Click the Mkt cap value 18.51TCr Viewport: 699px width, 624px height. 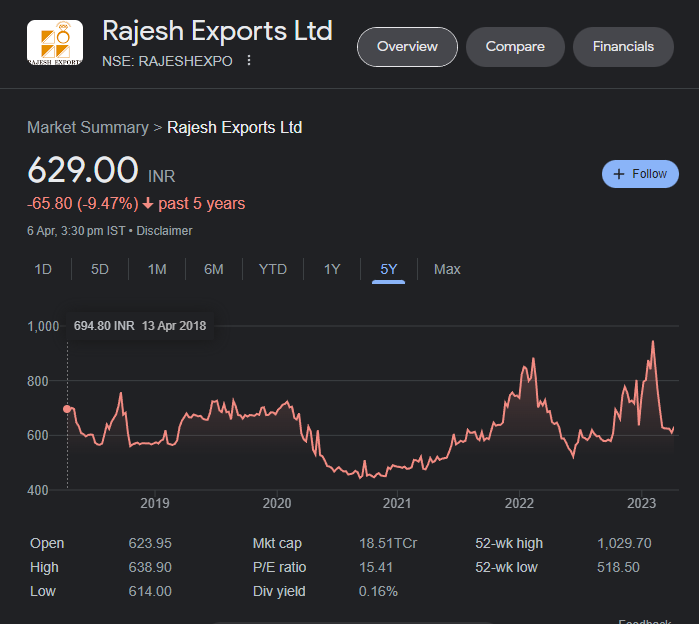(x=388, y=543)
